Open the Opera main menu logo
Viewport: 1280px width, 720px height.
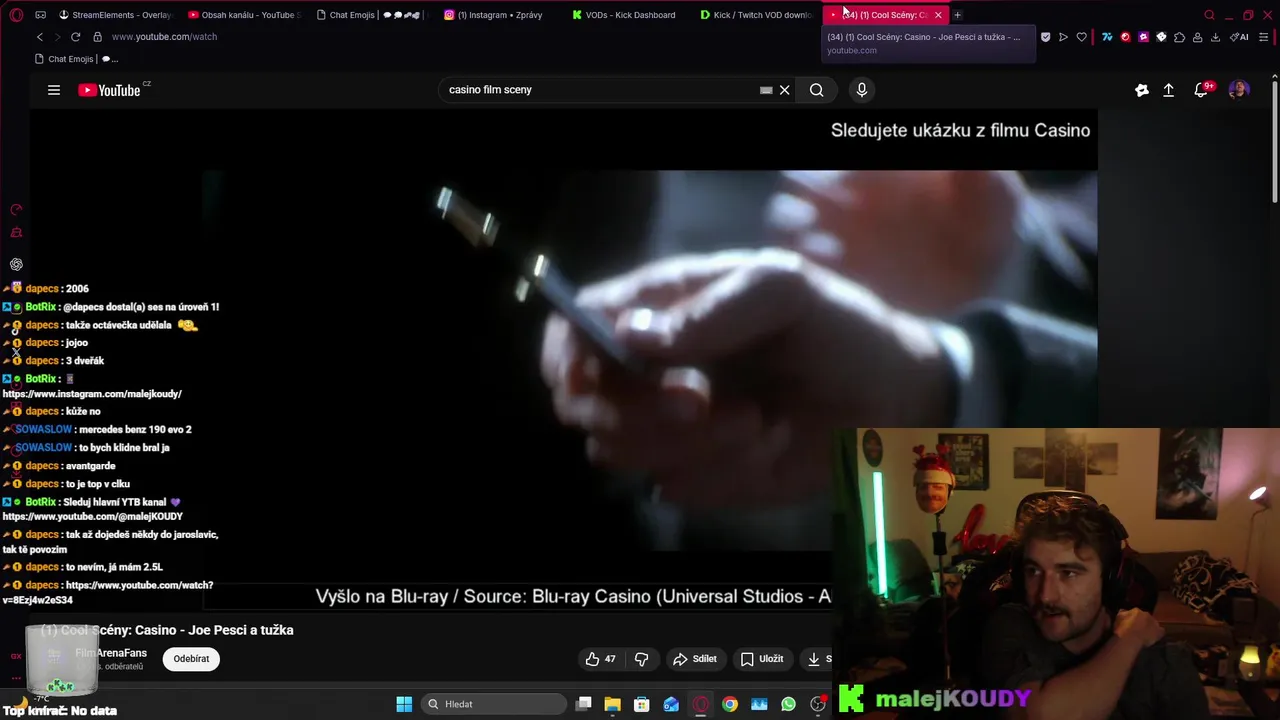(x=16, y=15)
